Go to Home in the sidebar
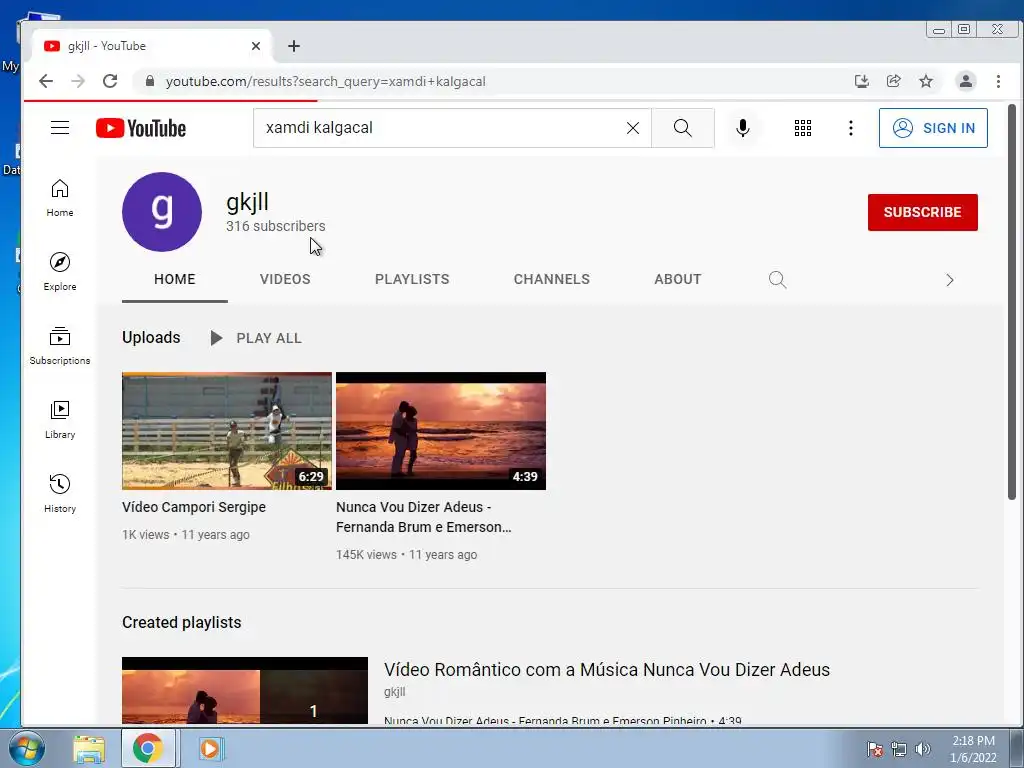 60,198
